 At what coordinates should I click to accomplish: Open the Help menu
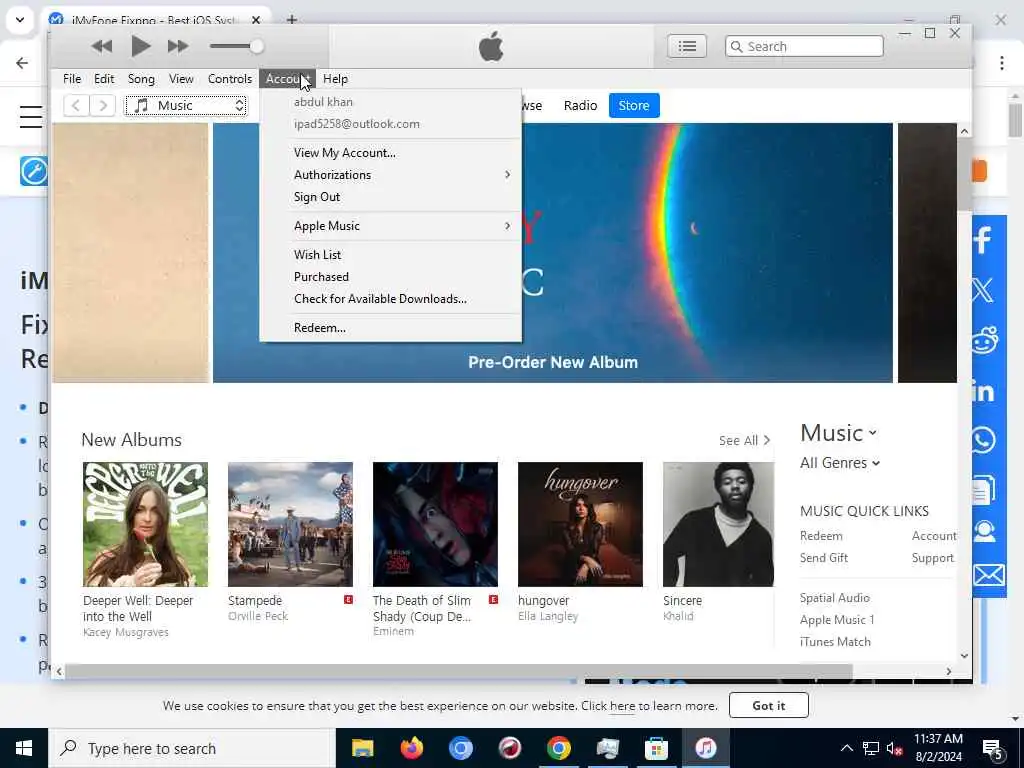click(x=335, y=78)
